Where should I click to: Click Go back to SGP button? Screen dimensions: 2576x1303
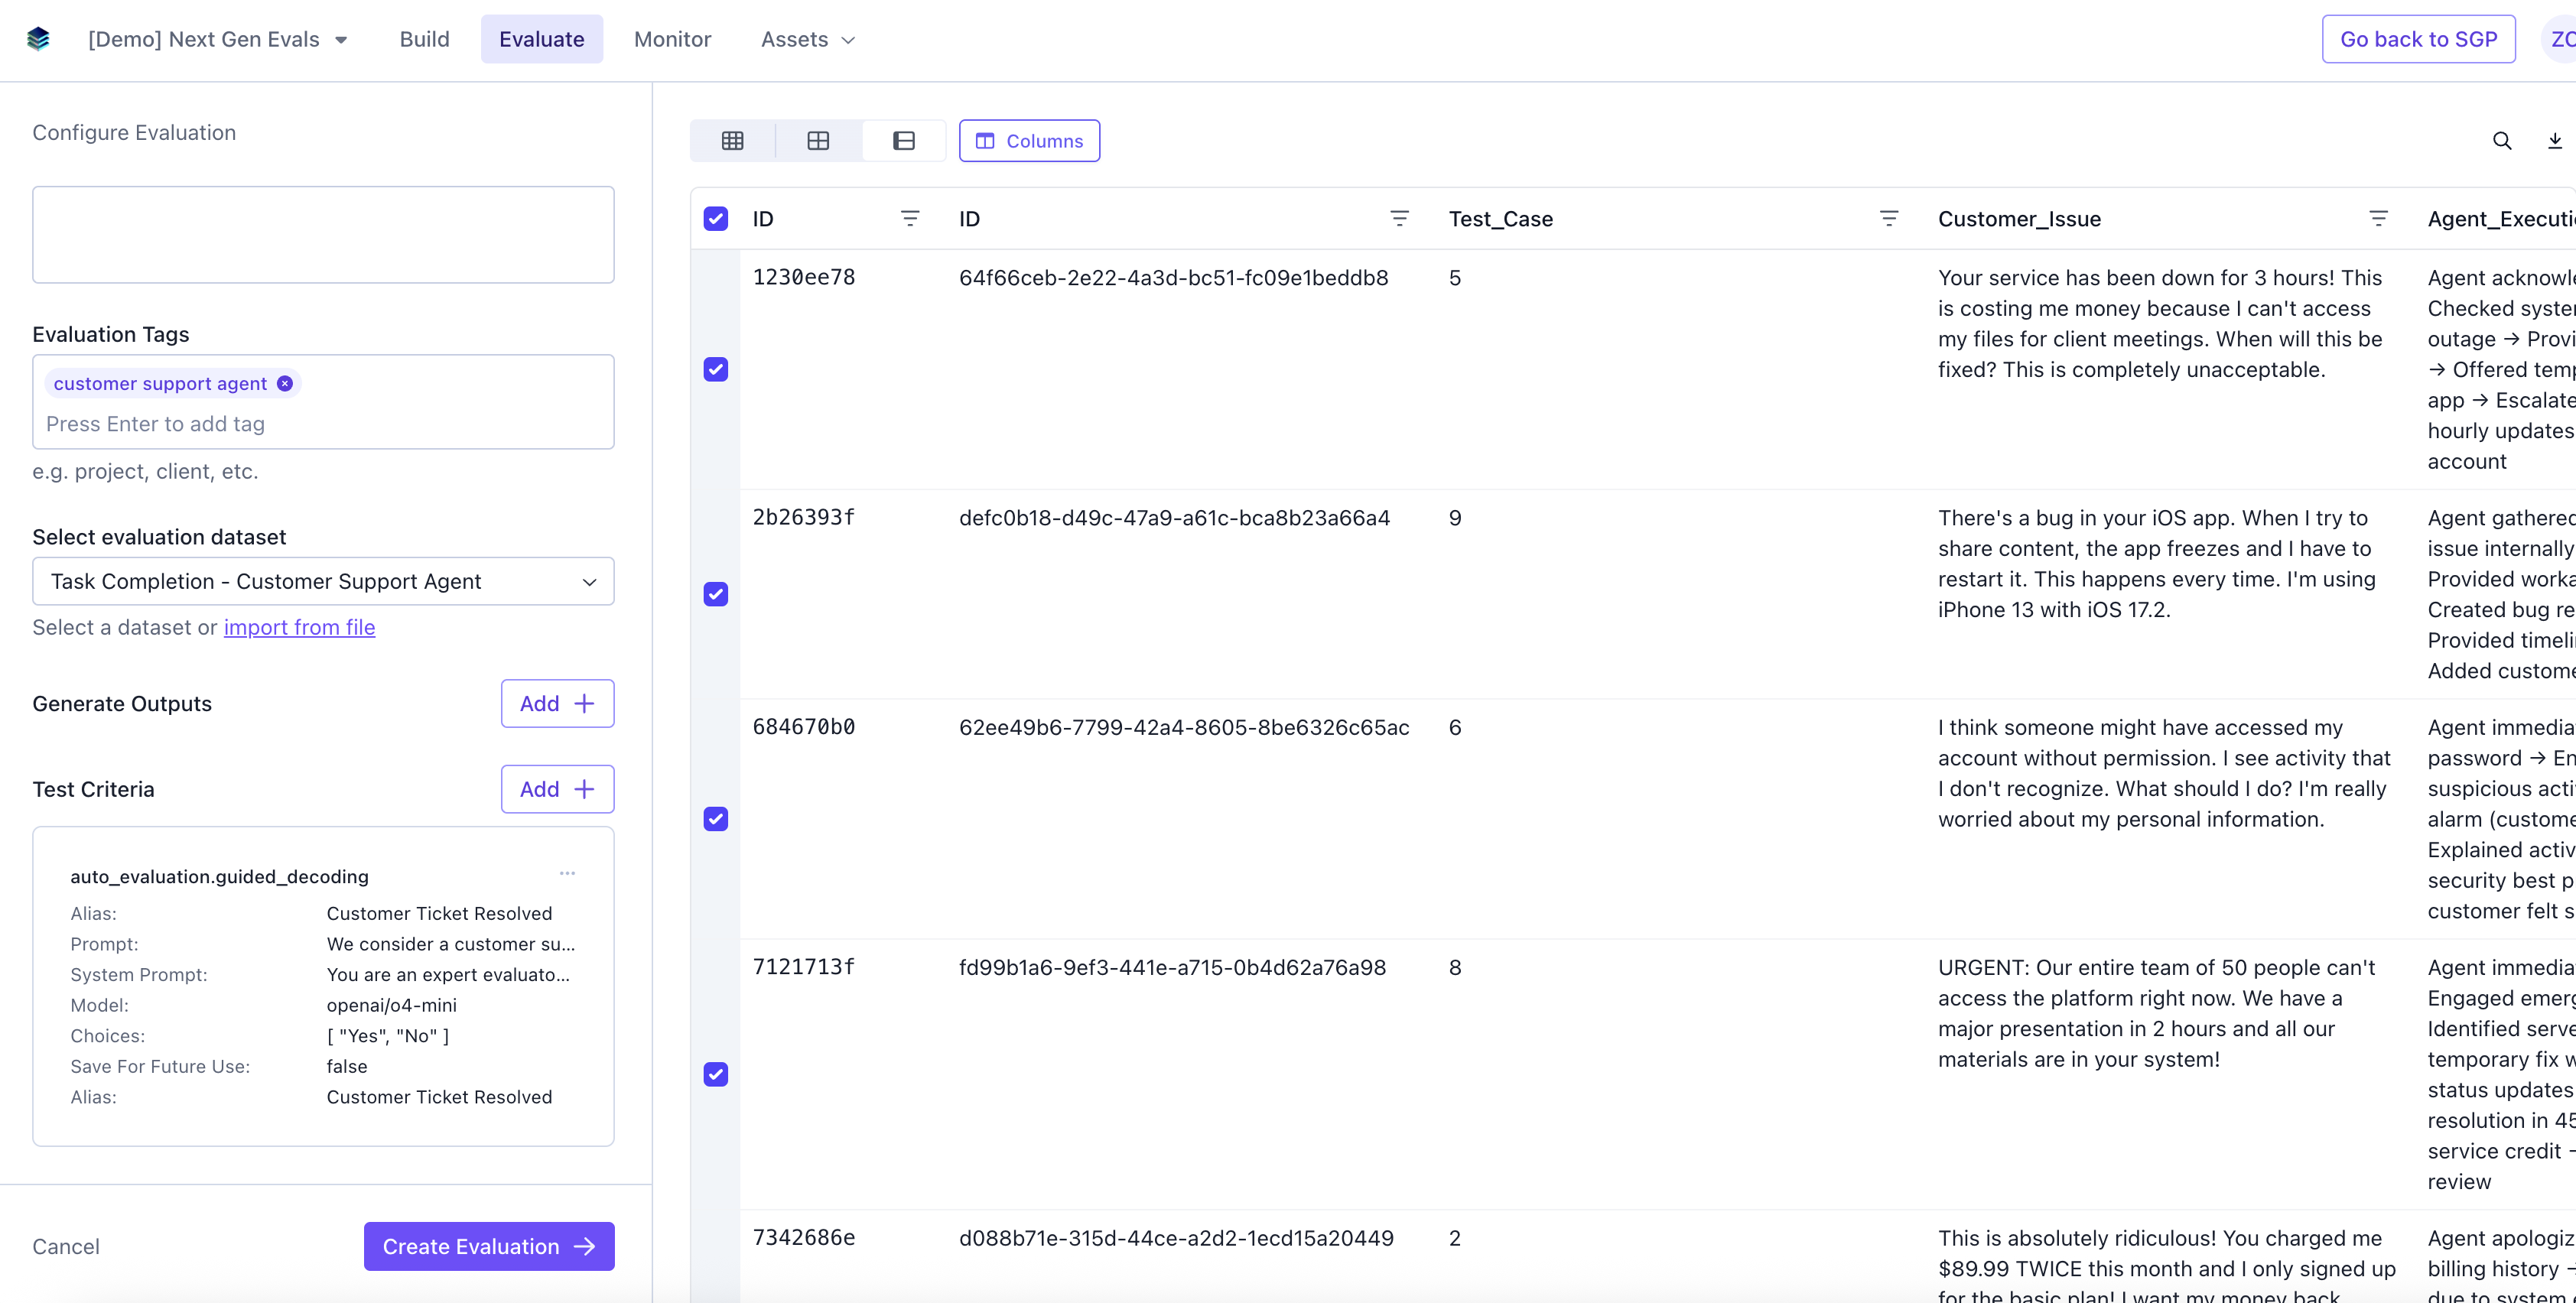pos(2418,39)
